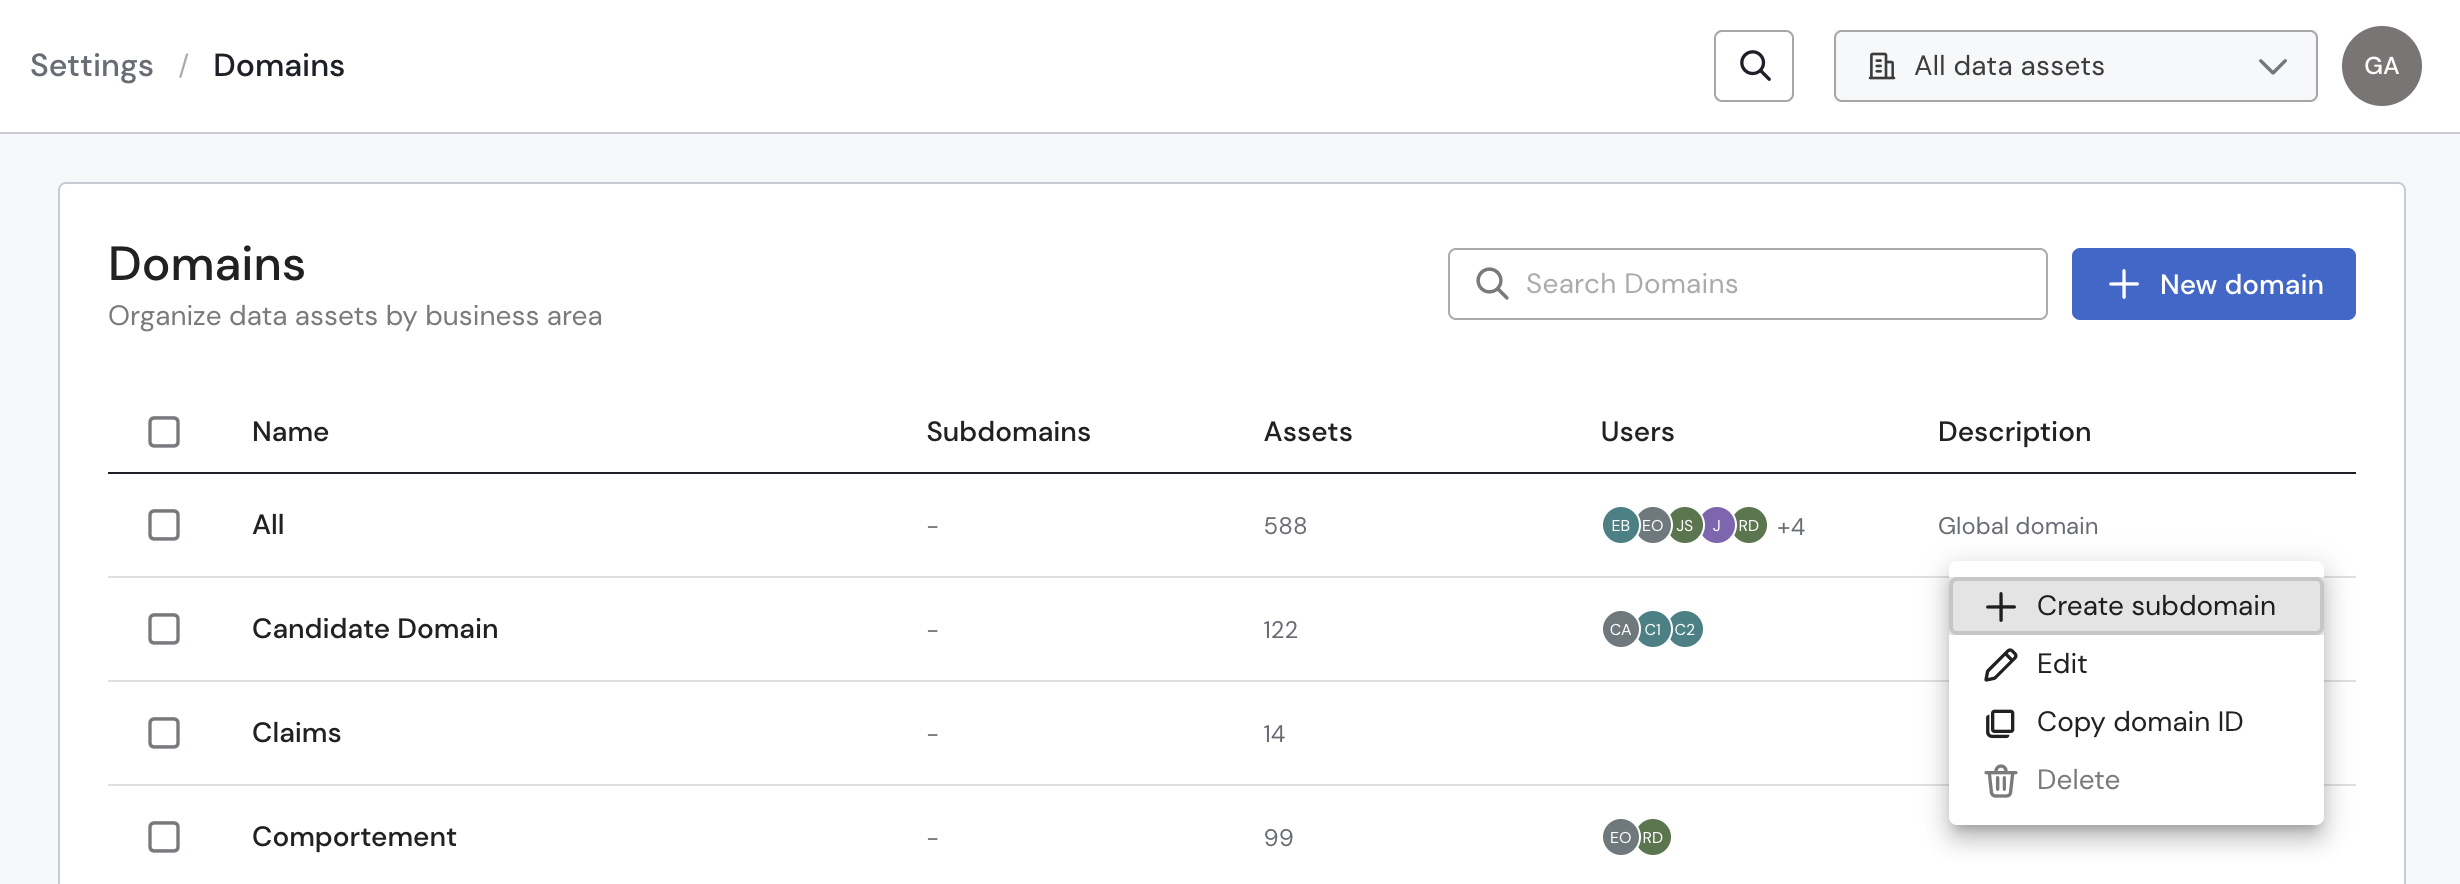Check the Comportement row checkbox
Image resolution: width=2460 pixels, height=884 pixels.
point(164,837)
